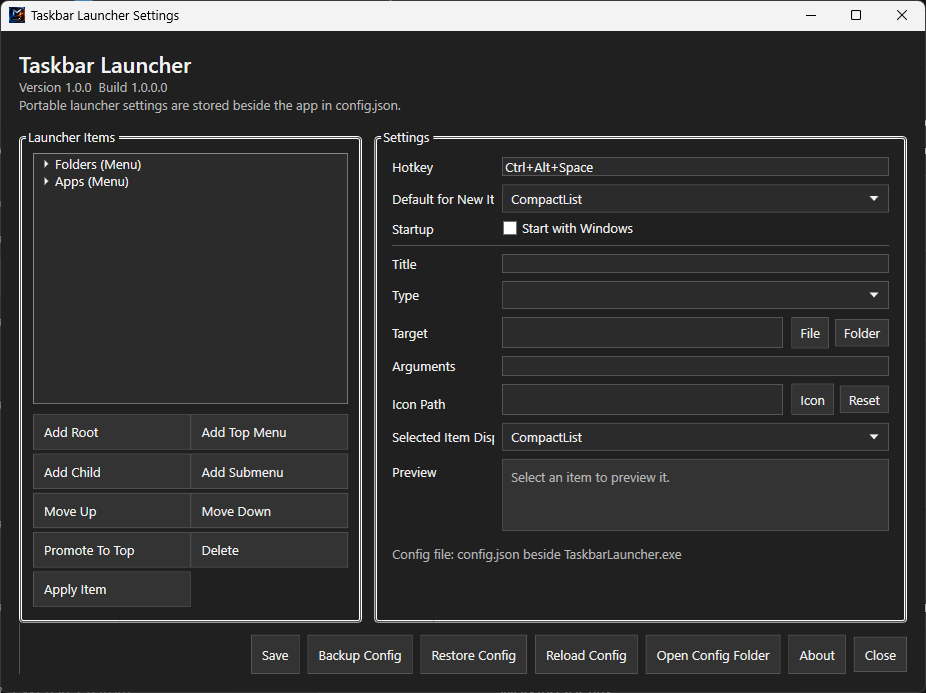Click the Reload Config button
Image resolution: width=926 pixels, height=693 pixels.
coord(586,655)
